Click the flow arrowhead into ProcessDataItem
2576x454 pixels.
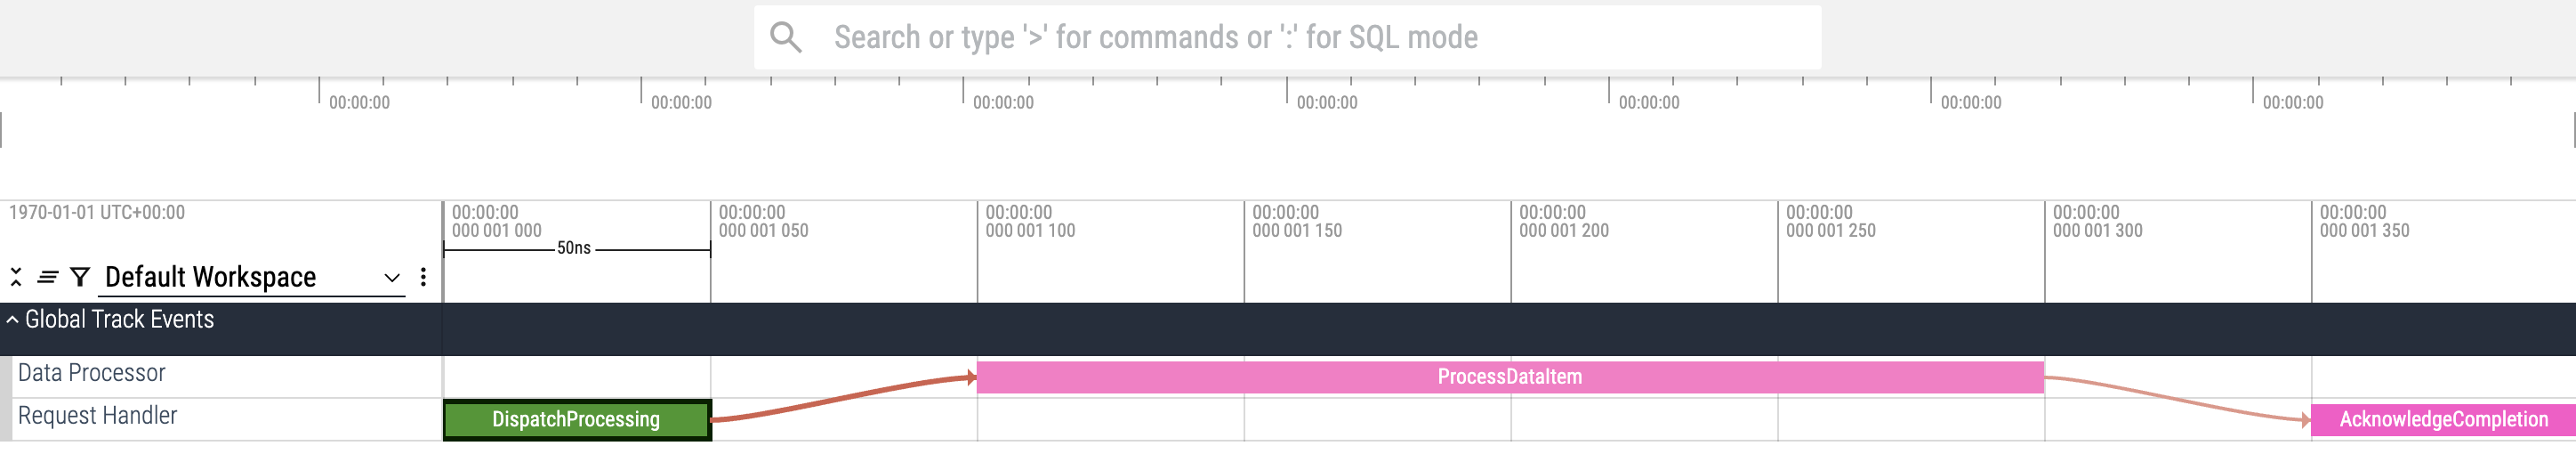pos(971,377)
